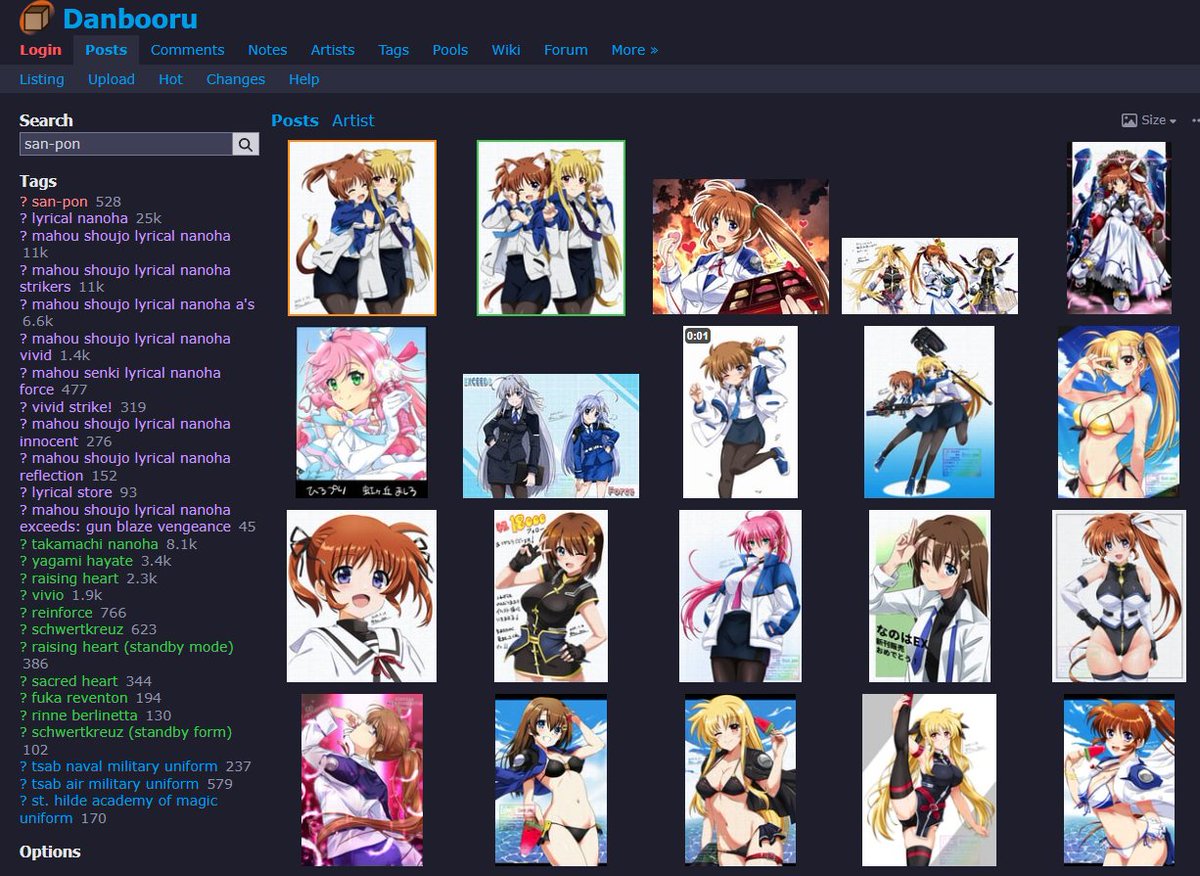Viewport: 1200px width, 876px height.
Task: Open the takamachi nanoha character tag
Action: 95,544
